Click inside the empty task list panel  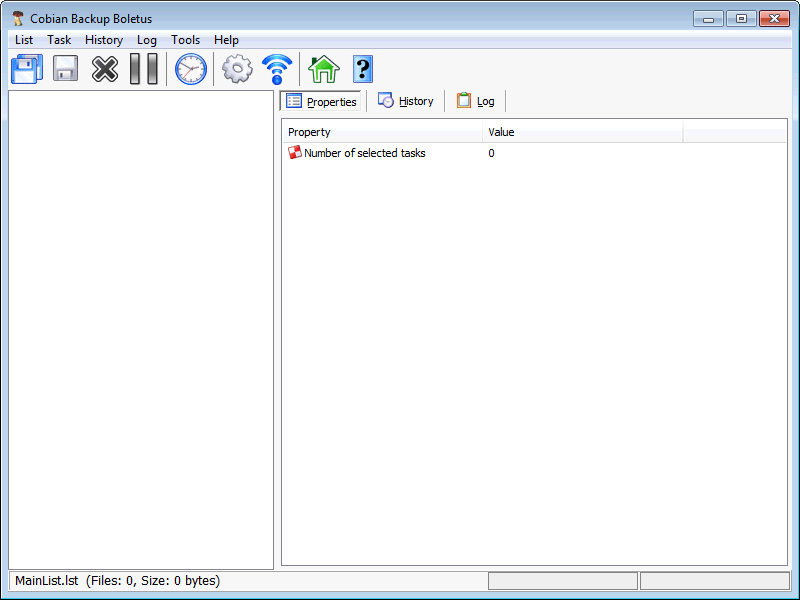pos(141,330)
